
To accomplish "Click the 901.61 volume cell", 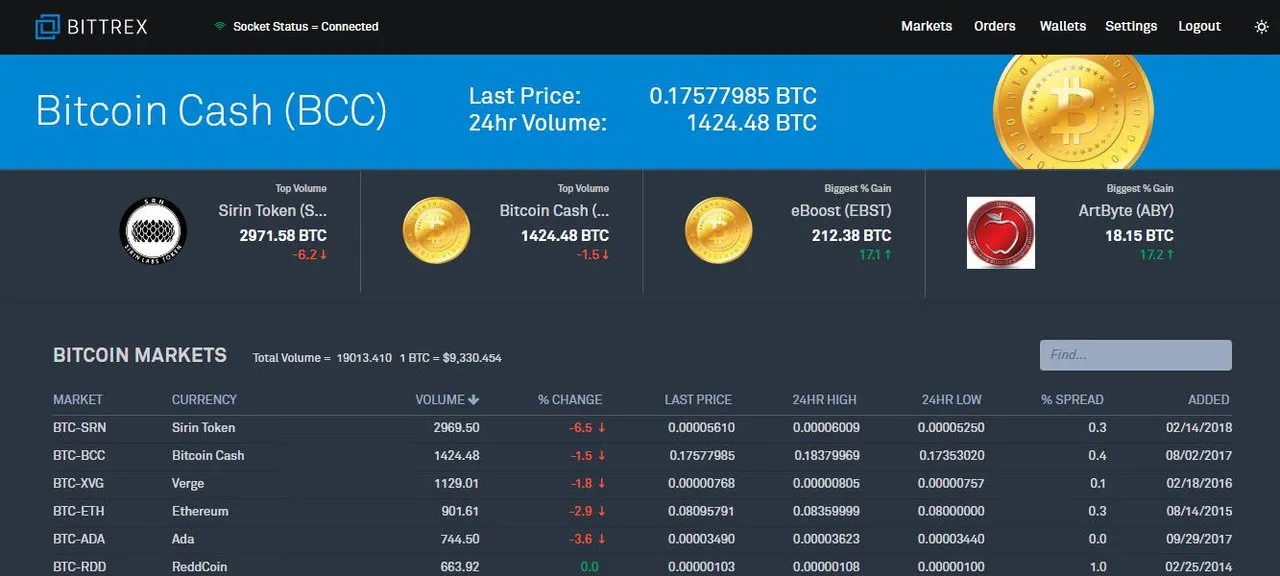I will [x=461, y=511].
